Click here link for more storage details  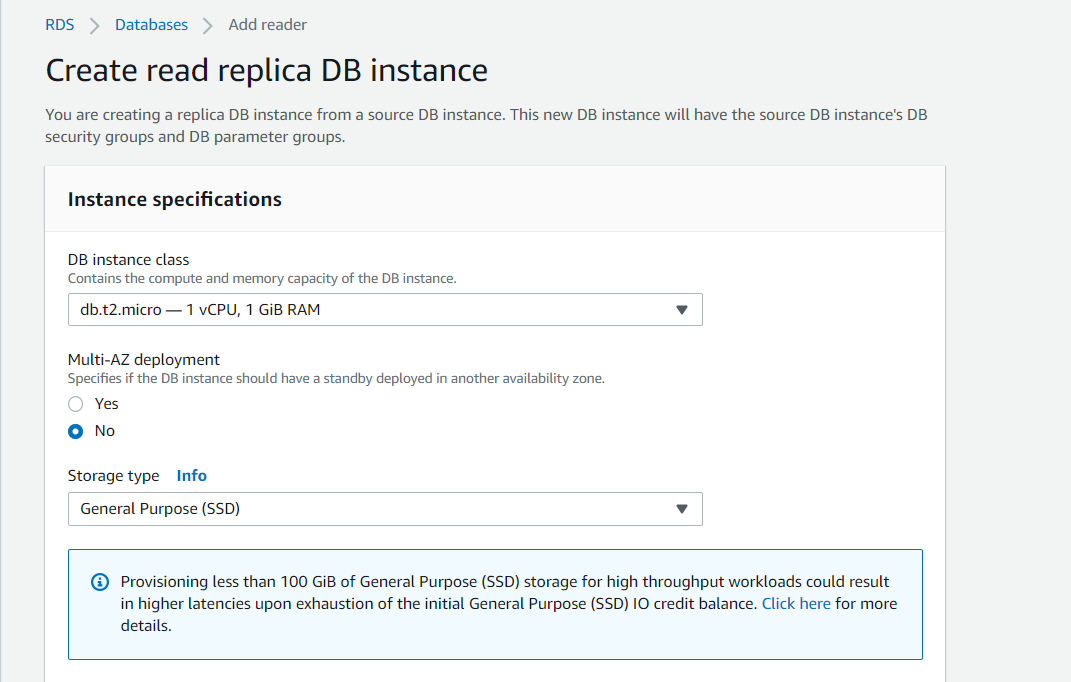(x=796, y=603)
